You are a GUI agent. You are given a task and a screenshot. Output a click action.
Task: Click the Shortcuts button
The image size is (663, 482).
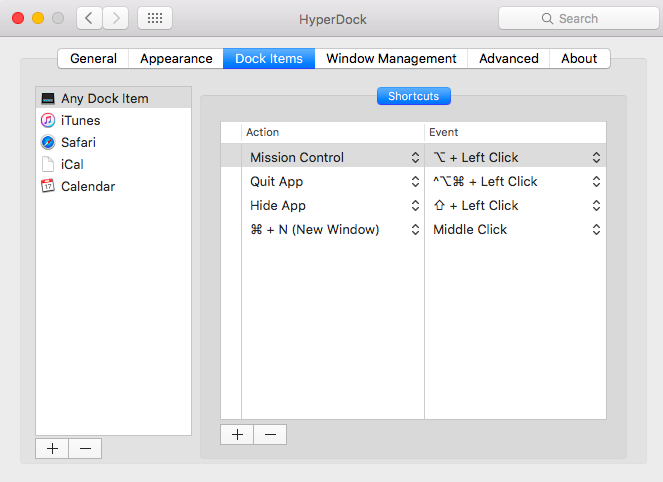pos(414,96)
